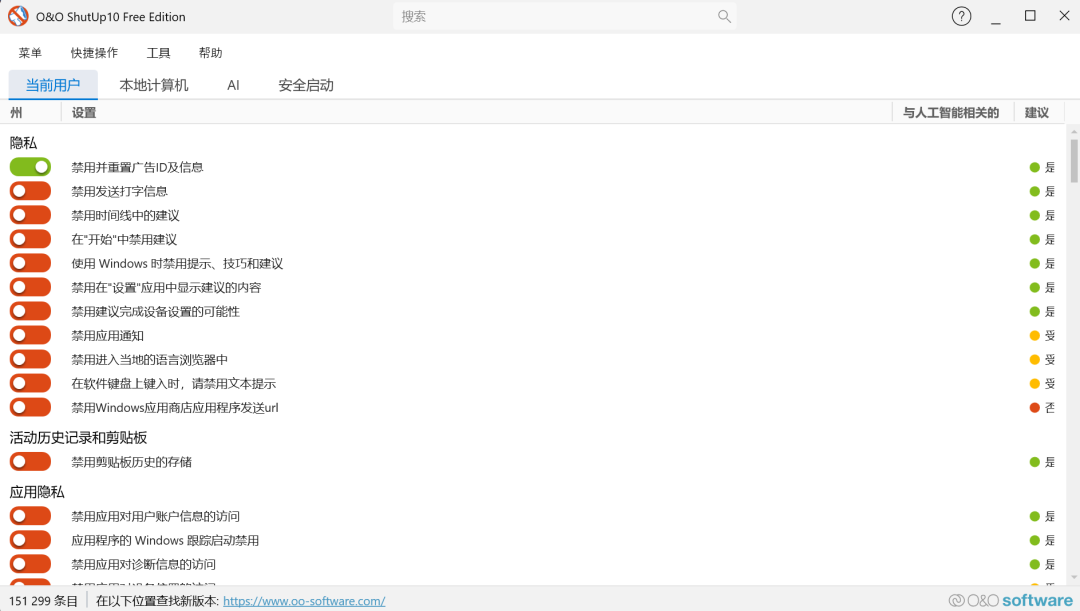The image size is (1080, 611).
Task: Click green recommendation dot for 禁用发送打字信息
Action: coord(1034,191)
